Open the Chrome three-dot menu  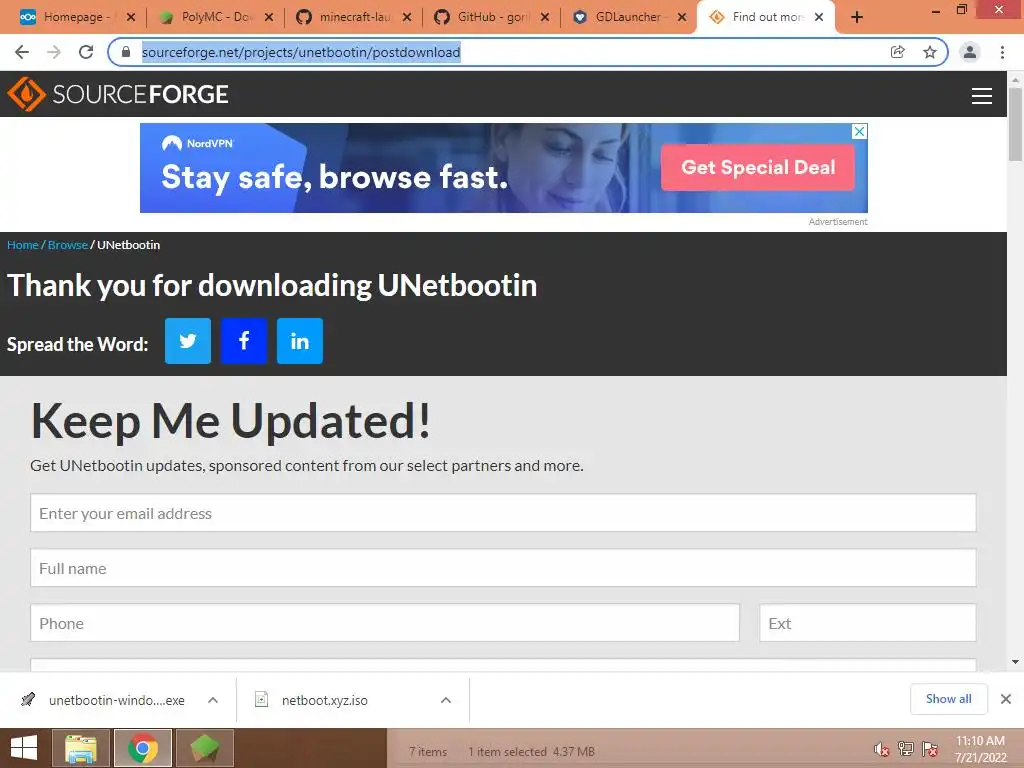pos(1002,52)
